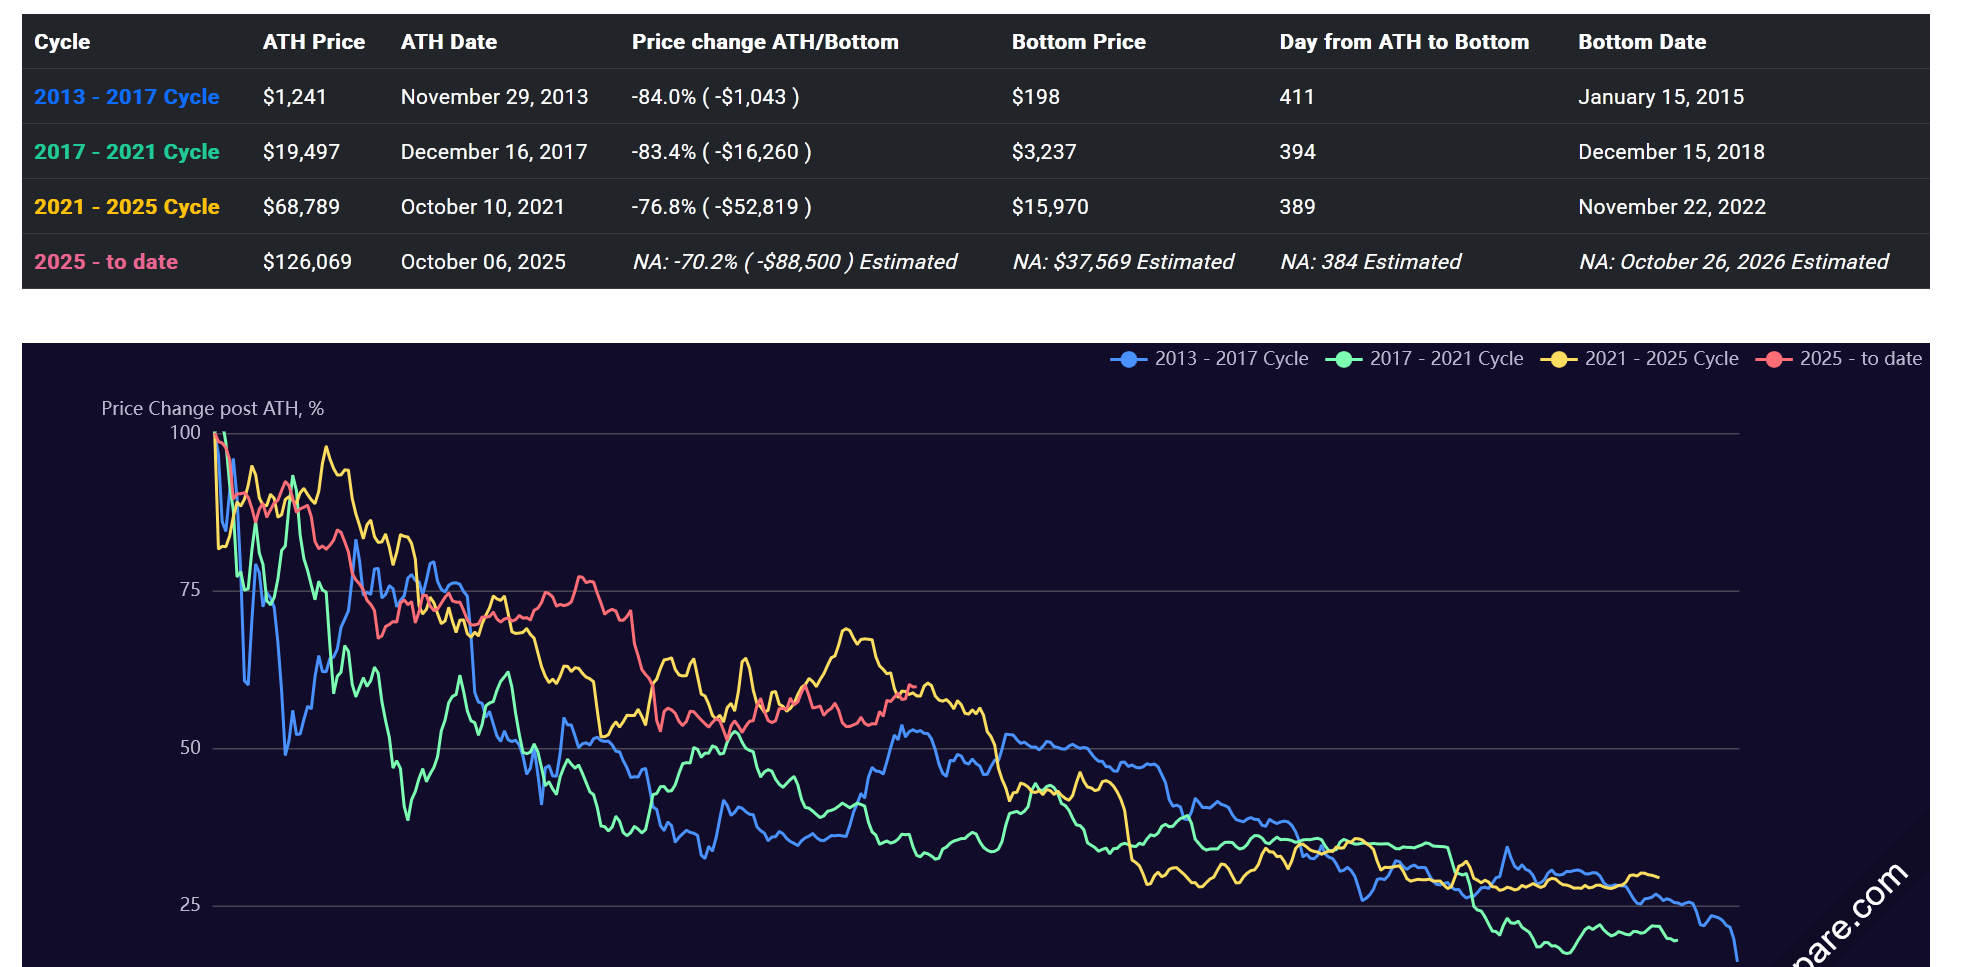The image size is (1968, 967).
Task: Click the October 06, 2025 date cell
Action: click(483, 262)
